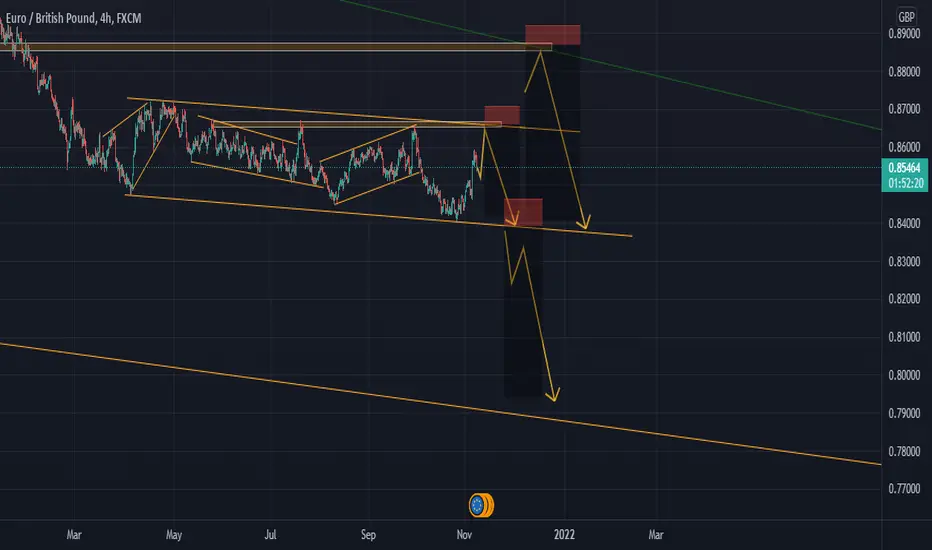Click the May time axis label
This screenshot has width=932, height=550.
pyautogui.click(x=174, y=535)
